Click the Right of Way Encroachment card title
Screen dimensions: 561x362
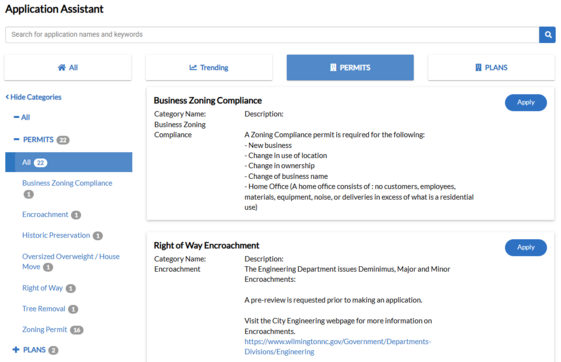pos(206,246)
